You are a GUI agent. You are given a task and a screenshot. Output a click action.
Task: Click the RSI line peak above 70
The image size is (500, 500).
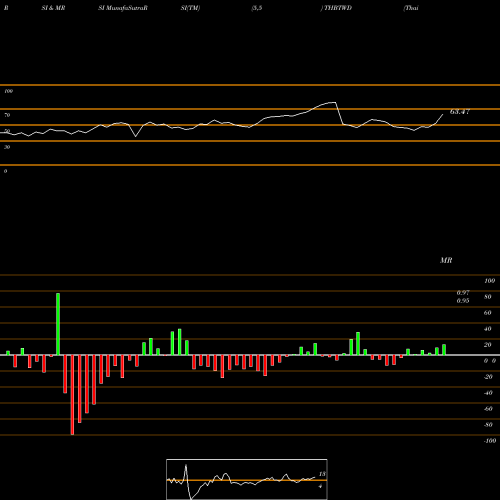[x=333, y=103]
